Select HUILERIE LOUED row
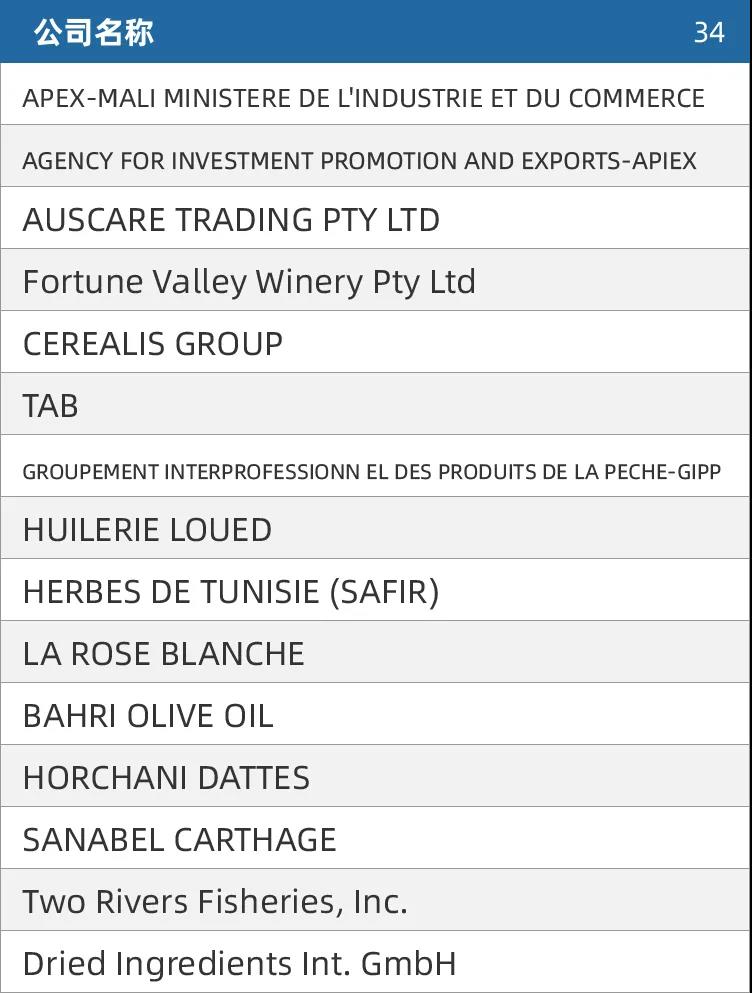Image resolution: width=752 pixels, height=993 pixels. [376, 528]
